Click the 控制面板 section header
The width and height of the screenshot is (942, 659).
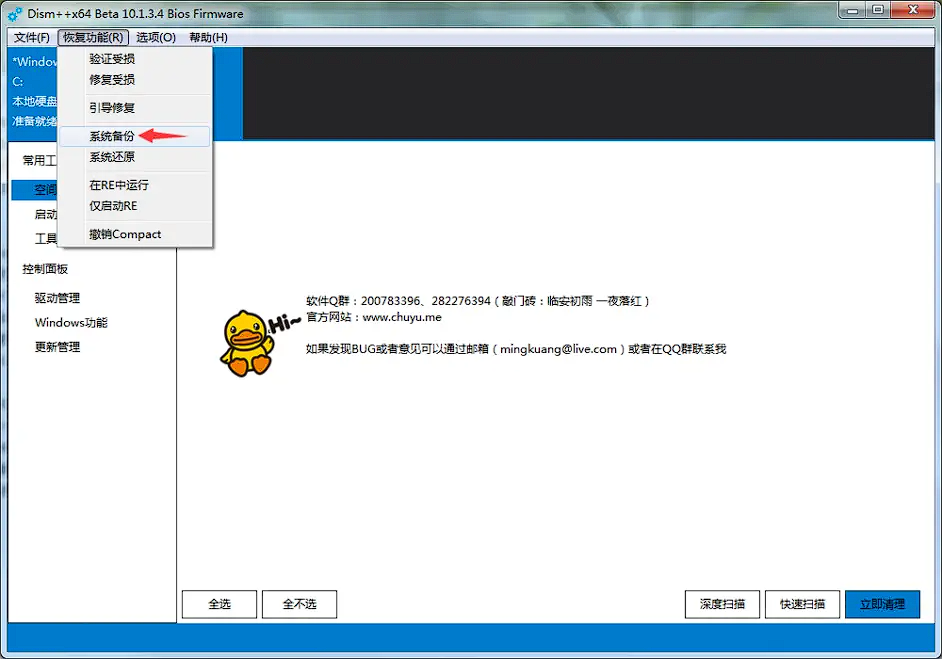[45, 269]
